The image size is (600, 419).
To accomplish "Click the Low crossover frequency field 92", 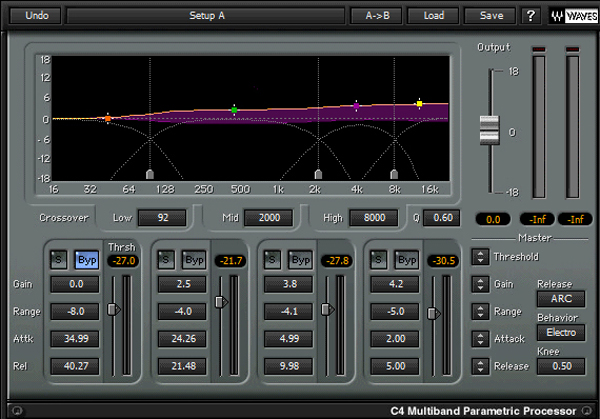I will click(x=161, y=217).
